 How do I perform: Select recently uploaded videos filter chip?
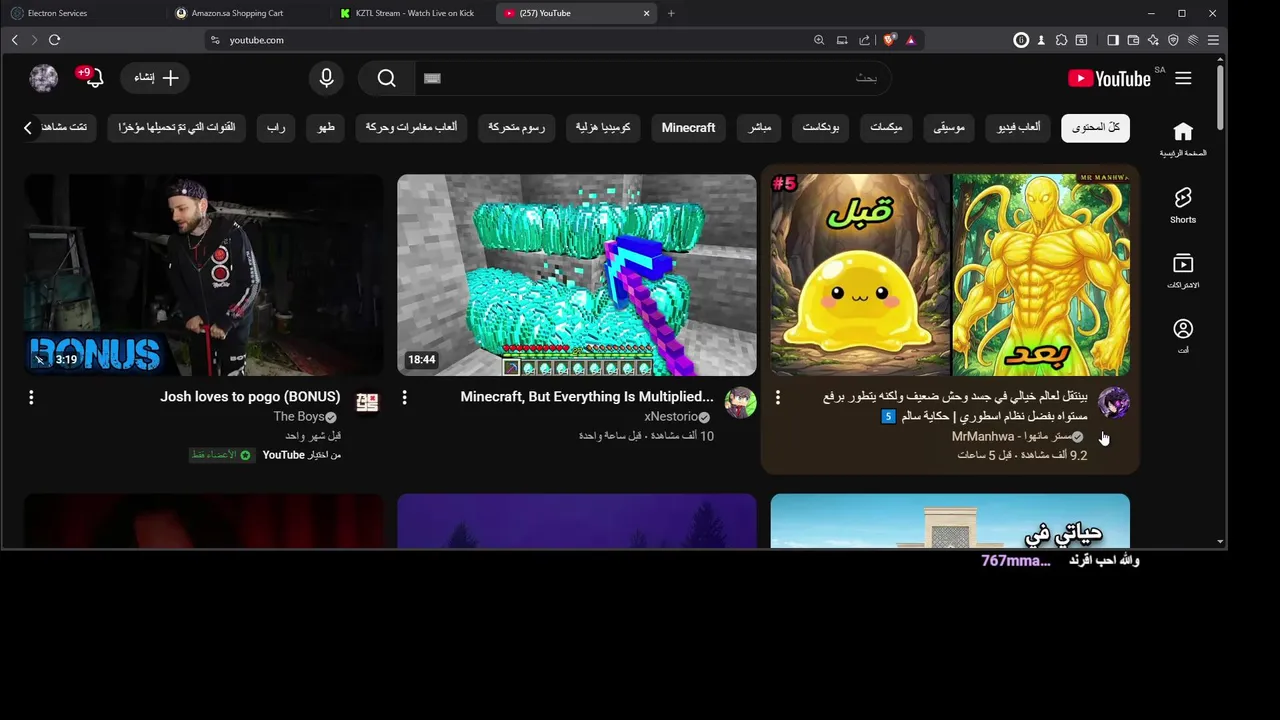pos(176,127)
